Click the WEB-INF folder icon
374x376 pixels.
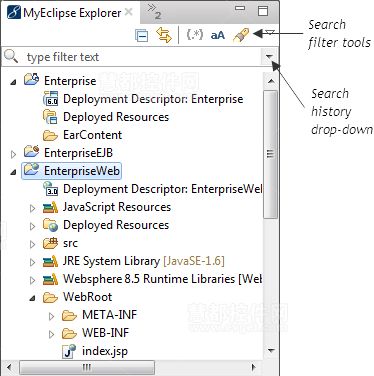pyautogui.click(x=69, y=333)
